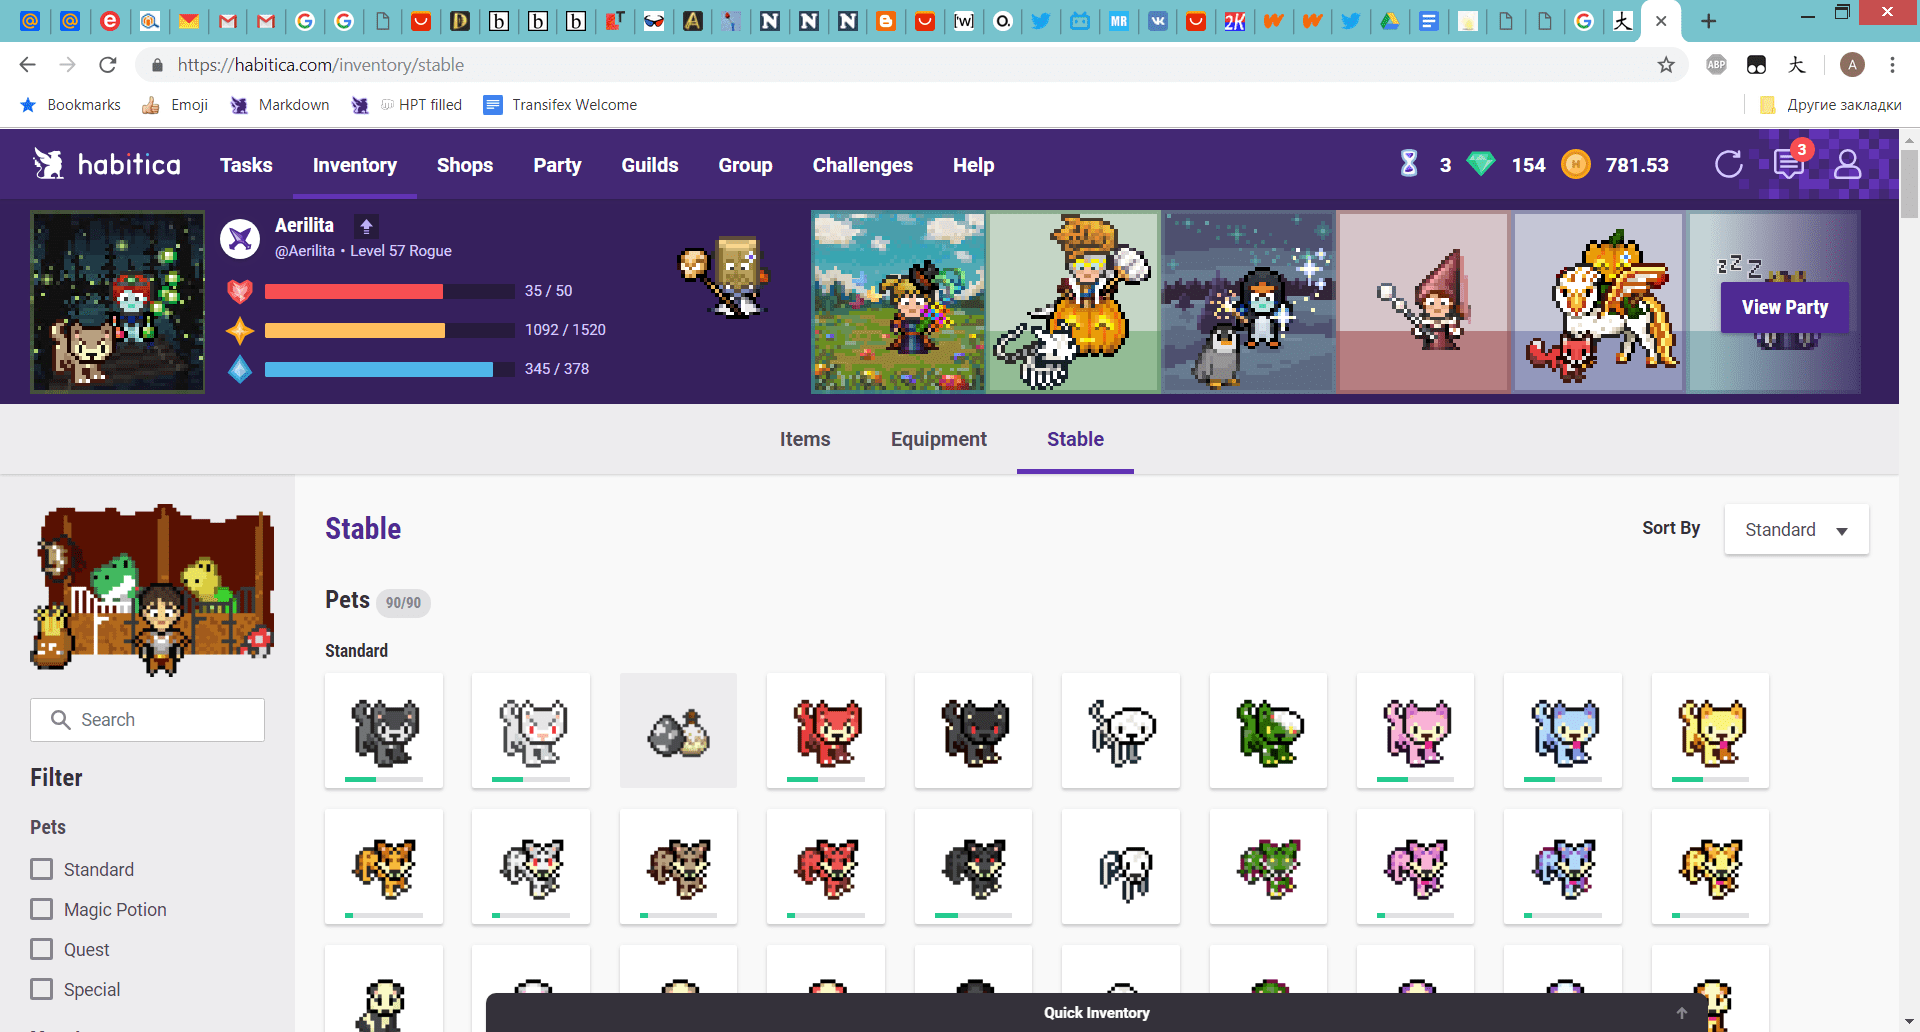Viewport: 1920px width, 1032px height.
Task: Click the gold coin balance icon
Action: pos(1577,164)
